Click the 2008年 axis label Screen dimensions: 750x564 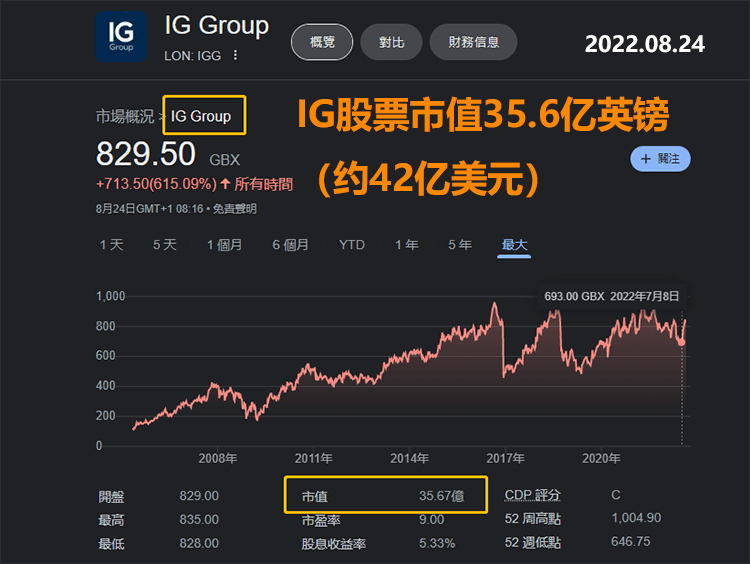pyautogui.click(x=218, y=458)
